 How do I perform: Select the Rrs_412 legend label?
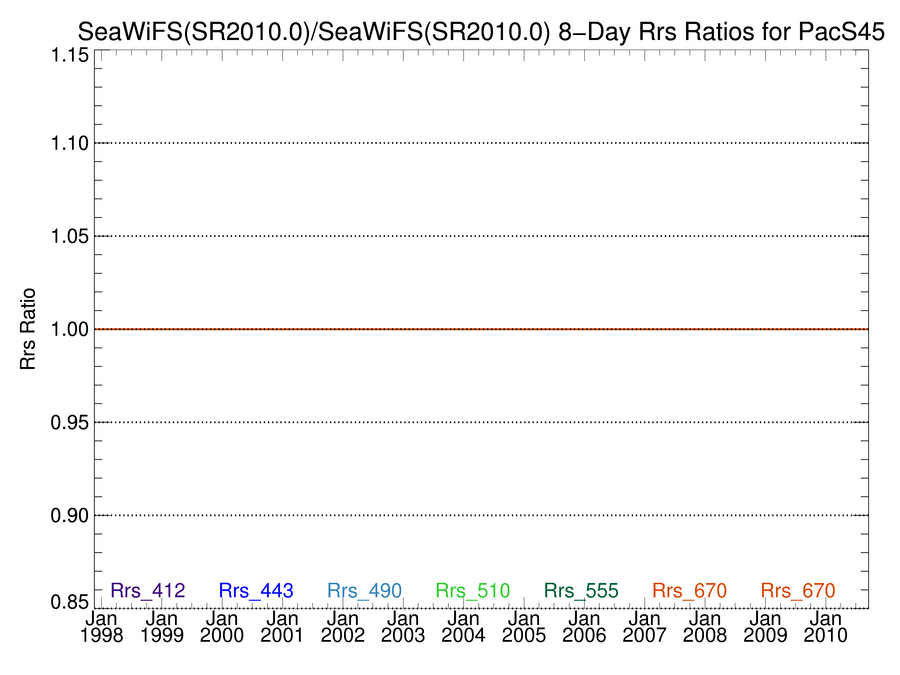(x=148, y=590)
